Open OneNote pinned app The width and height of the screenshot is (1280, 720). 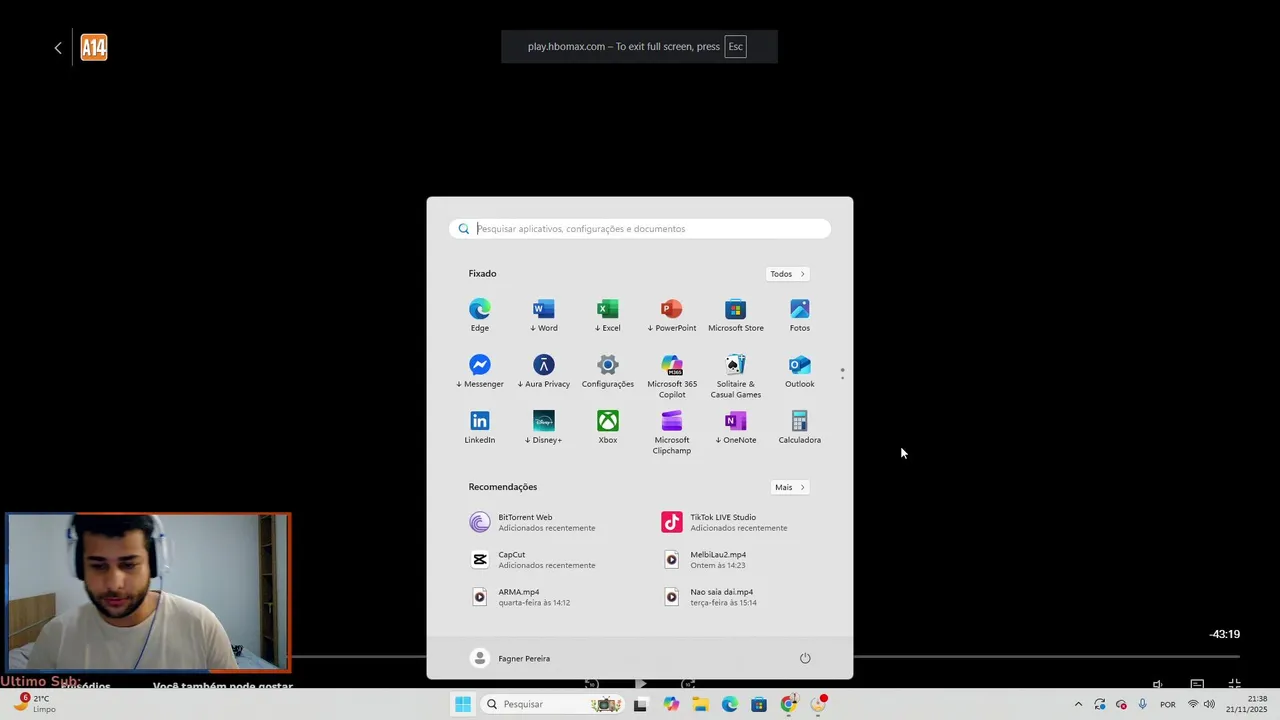736,427
